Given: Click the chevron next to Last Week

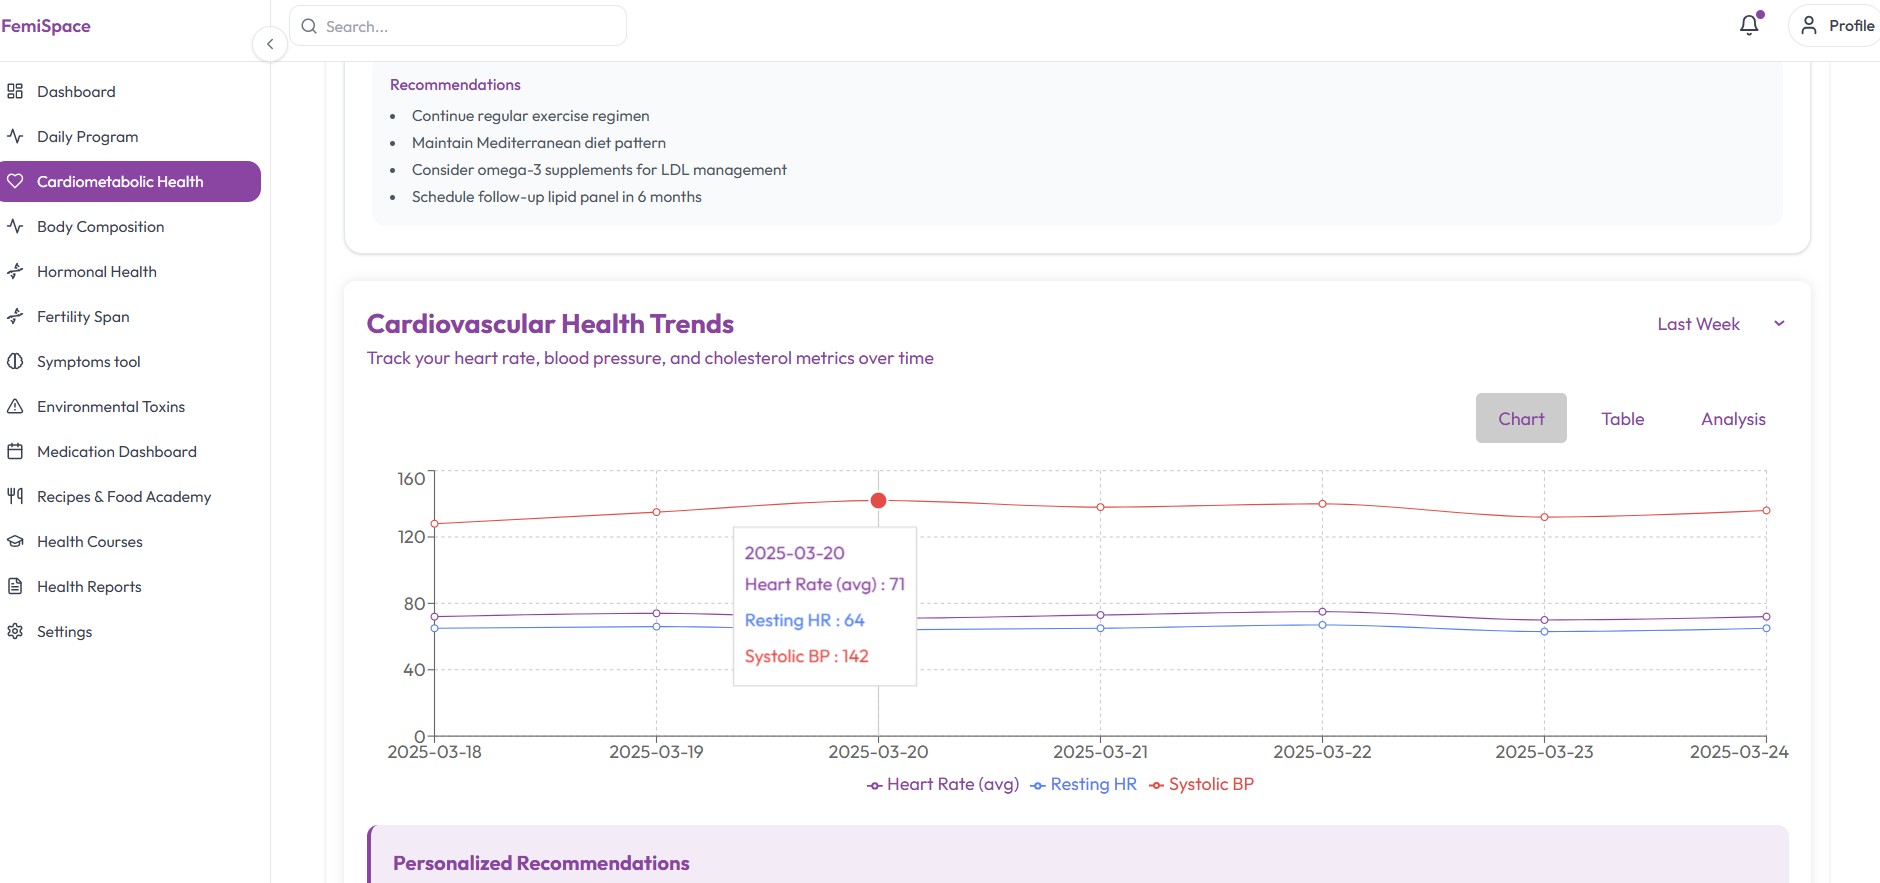Looking at the screenshot, I should pos(1779,323).
